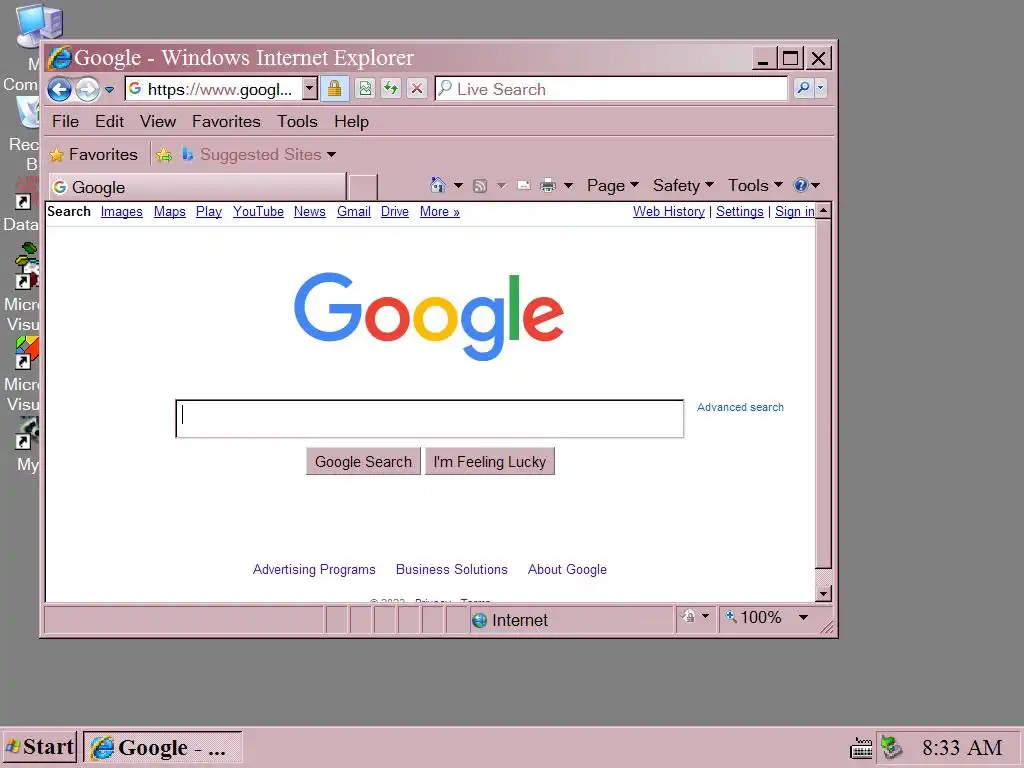This screenshot has width=1024, height=768.
Task: Open the Settings link
Action: 740,212
